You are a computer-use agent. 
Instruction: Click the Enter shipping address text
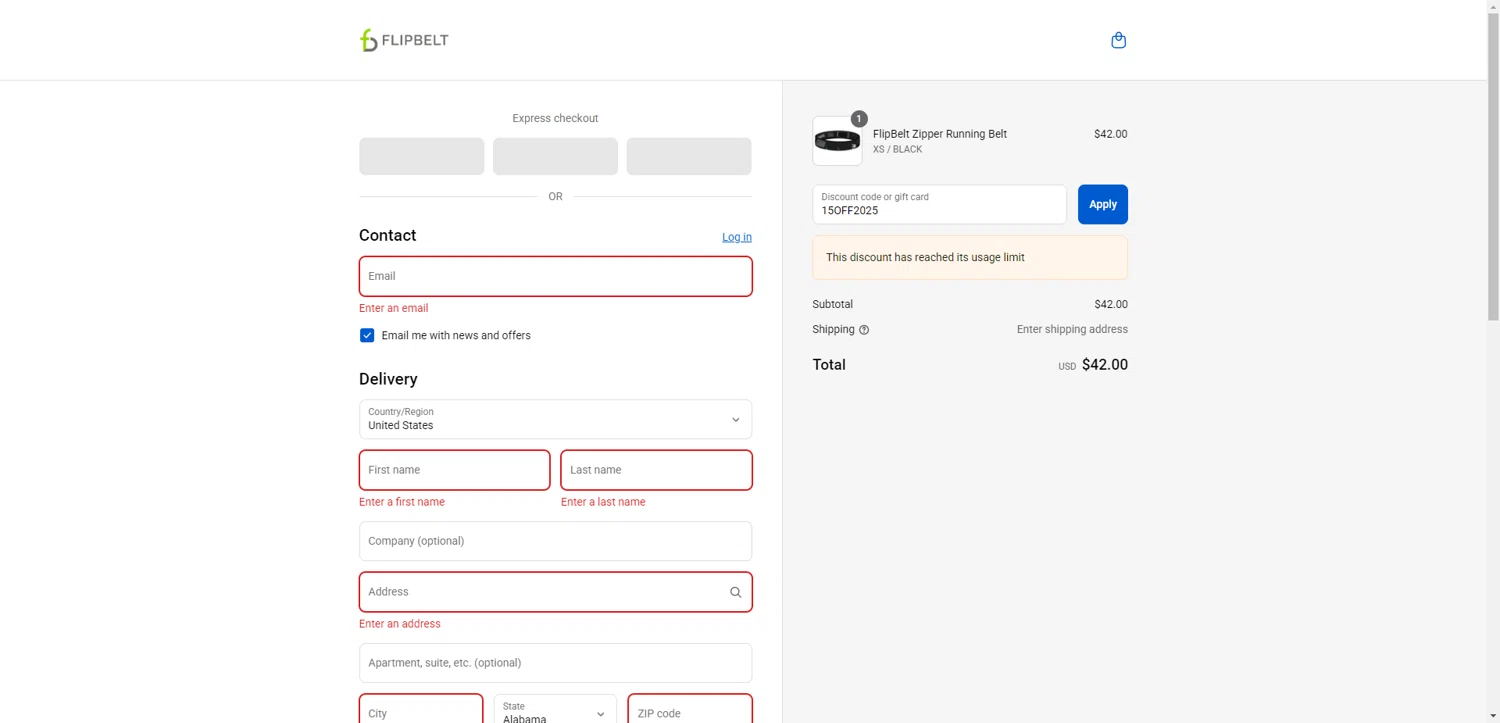(x=1072, y=329)
